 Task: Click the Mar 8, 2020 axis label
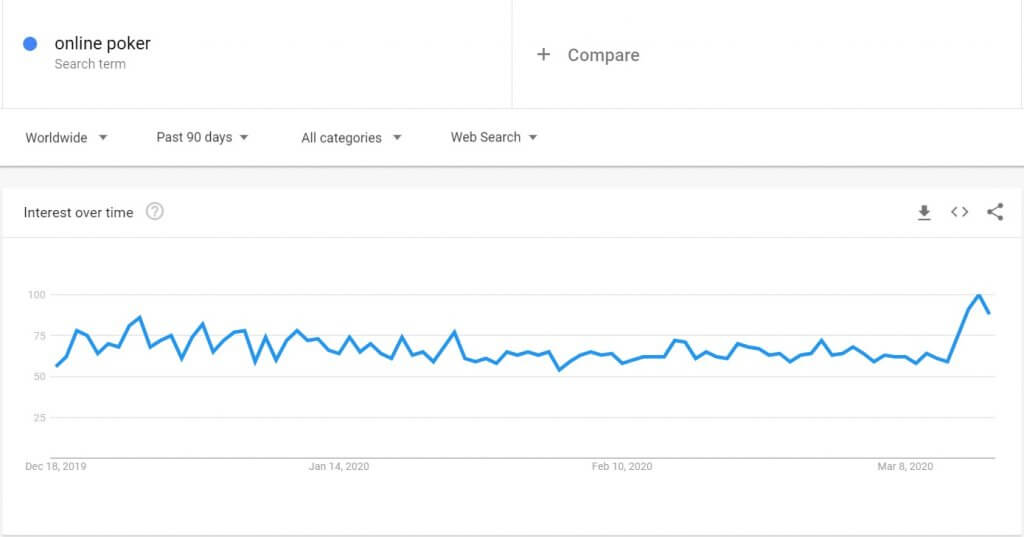coord(905,466)
